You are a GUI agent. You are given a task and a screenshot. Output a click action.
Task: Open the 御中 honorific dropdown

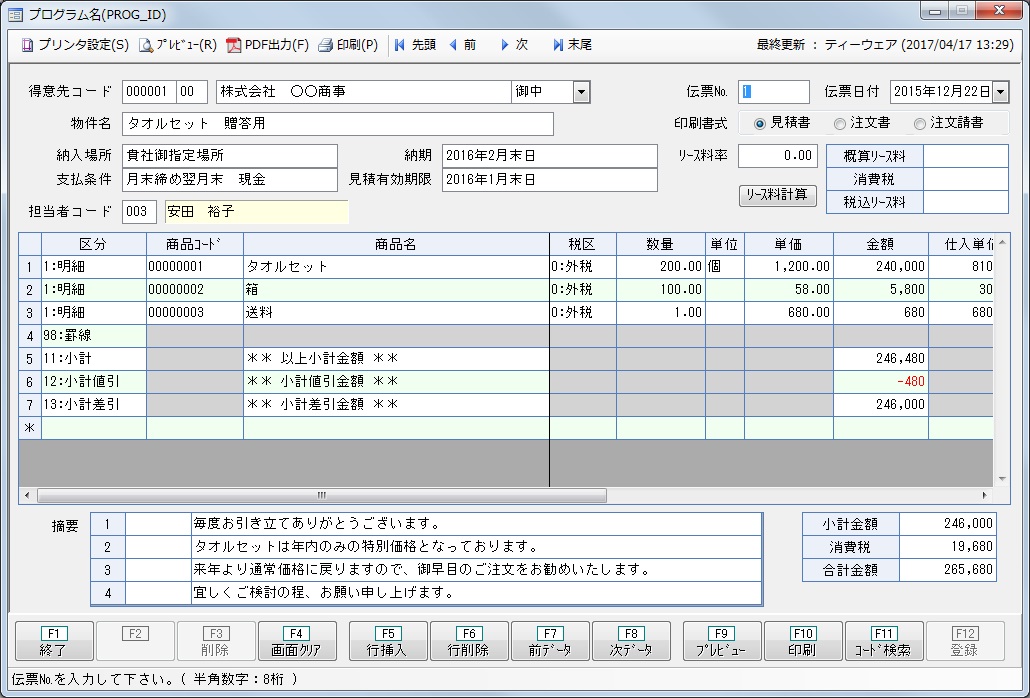[x=582, y=92]
